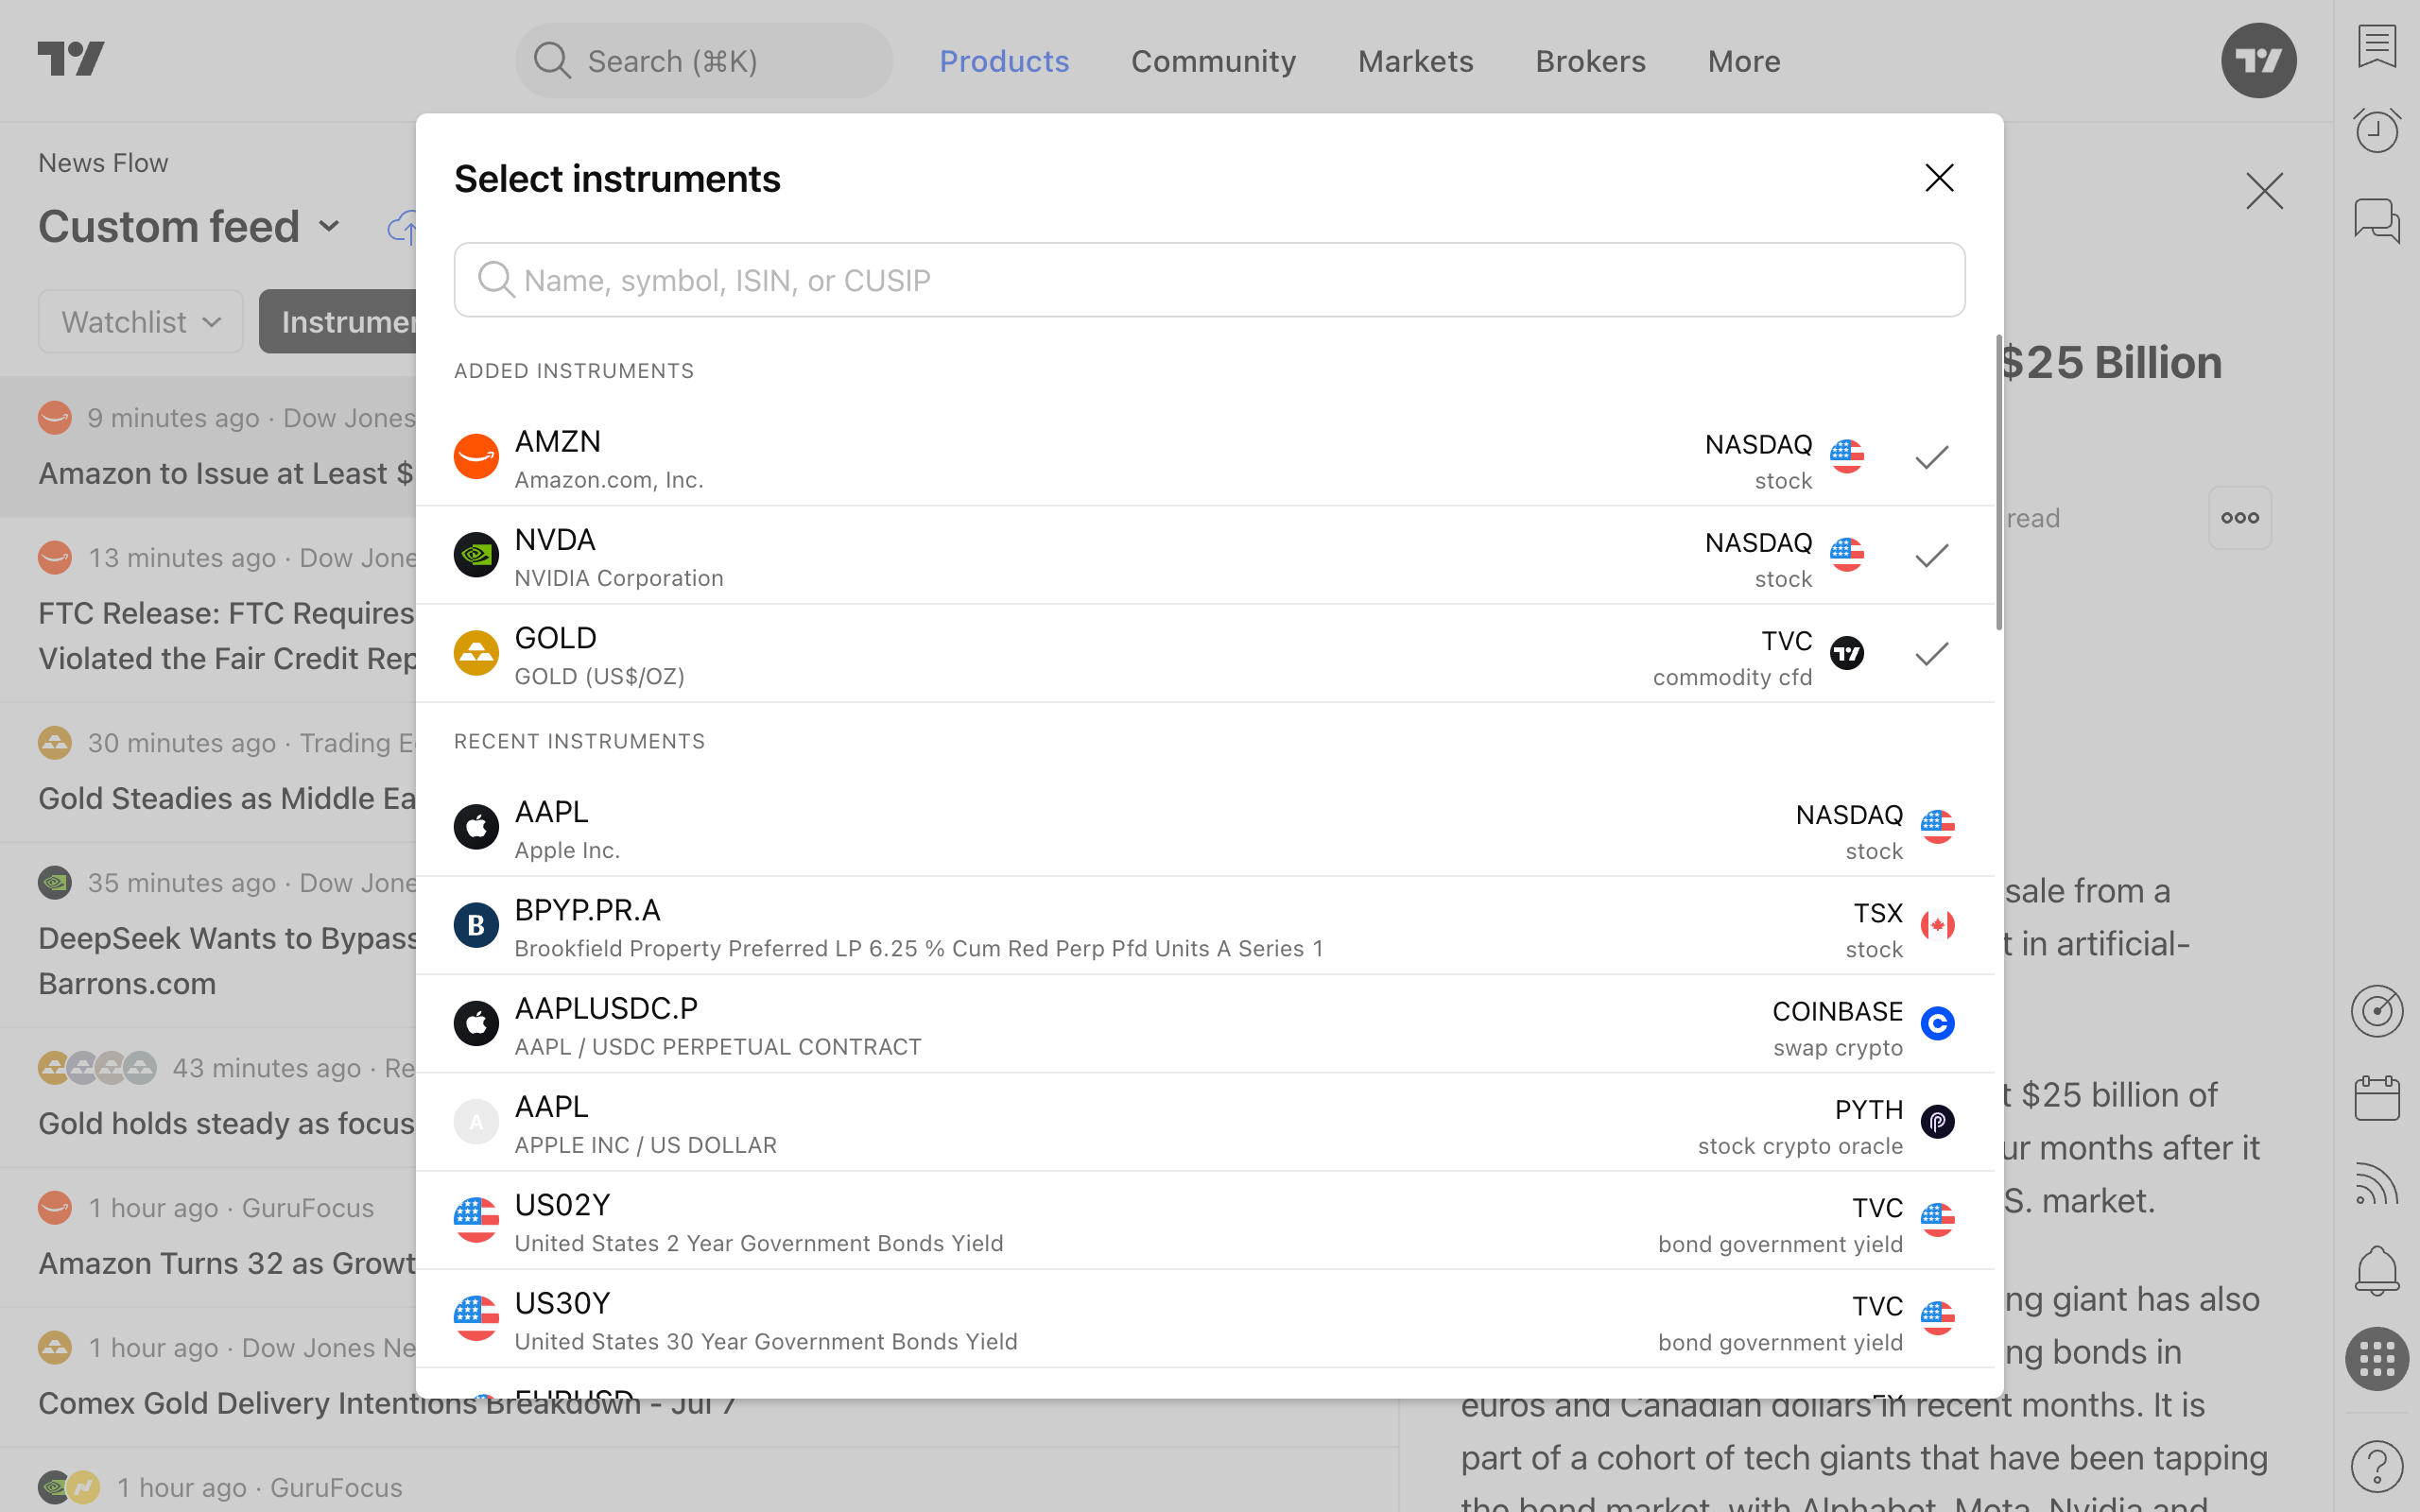Open the apps grid icon in sidebar
Image resolution: width=2420 pixels, height=1512 pixels.
[x=2376, y=1358]
